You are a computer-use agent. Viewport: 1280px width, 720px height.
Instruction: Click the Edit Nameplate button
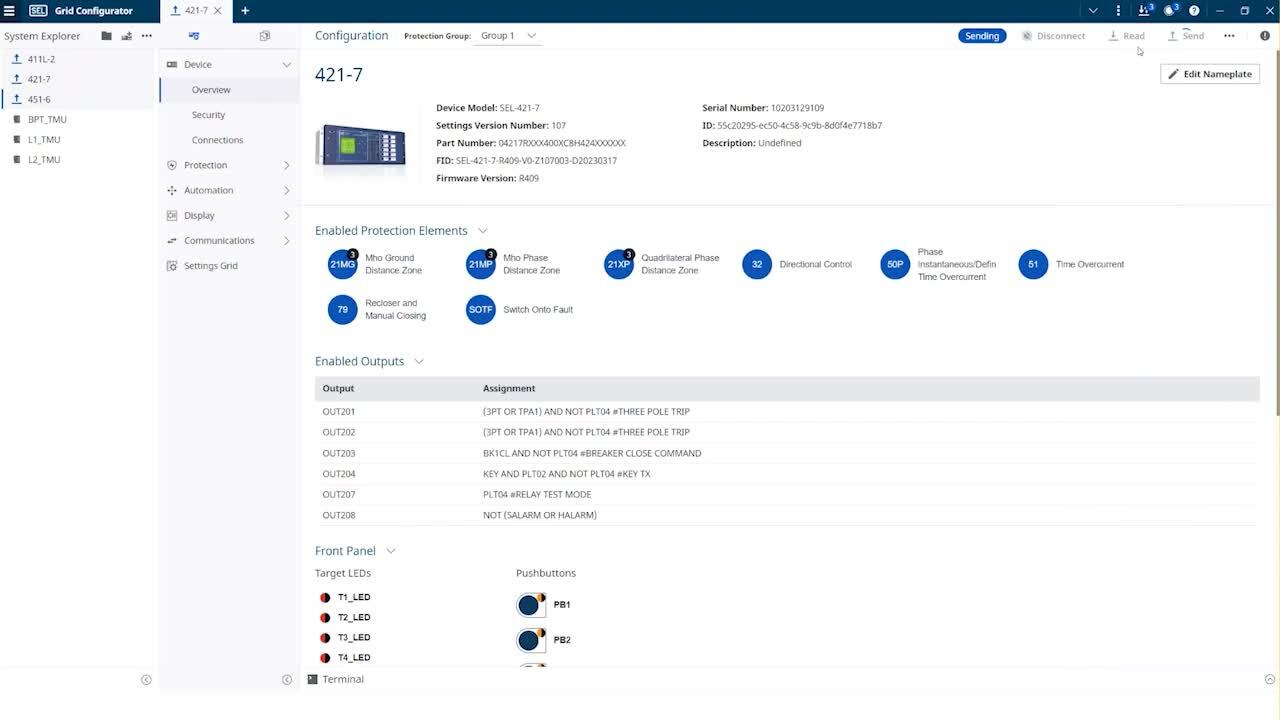pyautogui.click(x=1209, y=74)
